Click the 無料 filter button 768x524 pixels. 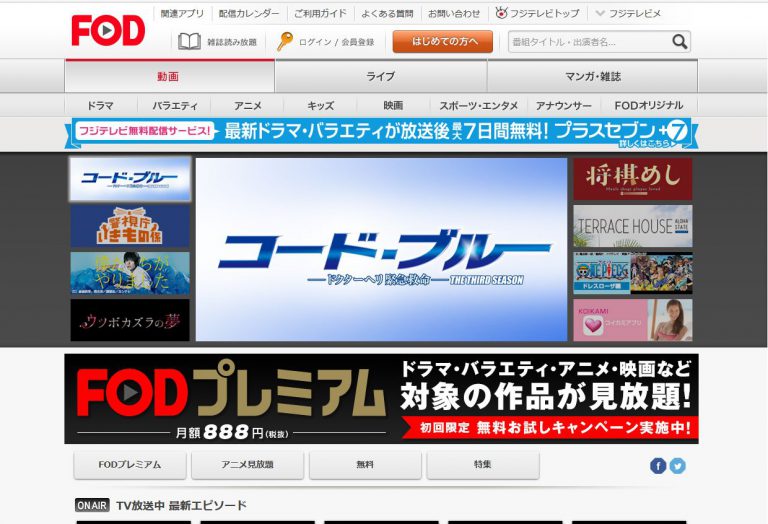coord(365,465)
